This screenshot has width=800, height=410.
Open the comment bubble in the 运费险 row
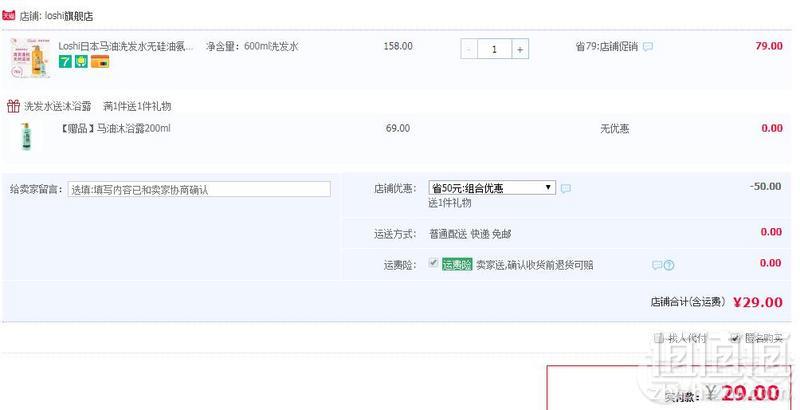[x=657, y=265]
